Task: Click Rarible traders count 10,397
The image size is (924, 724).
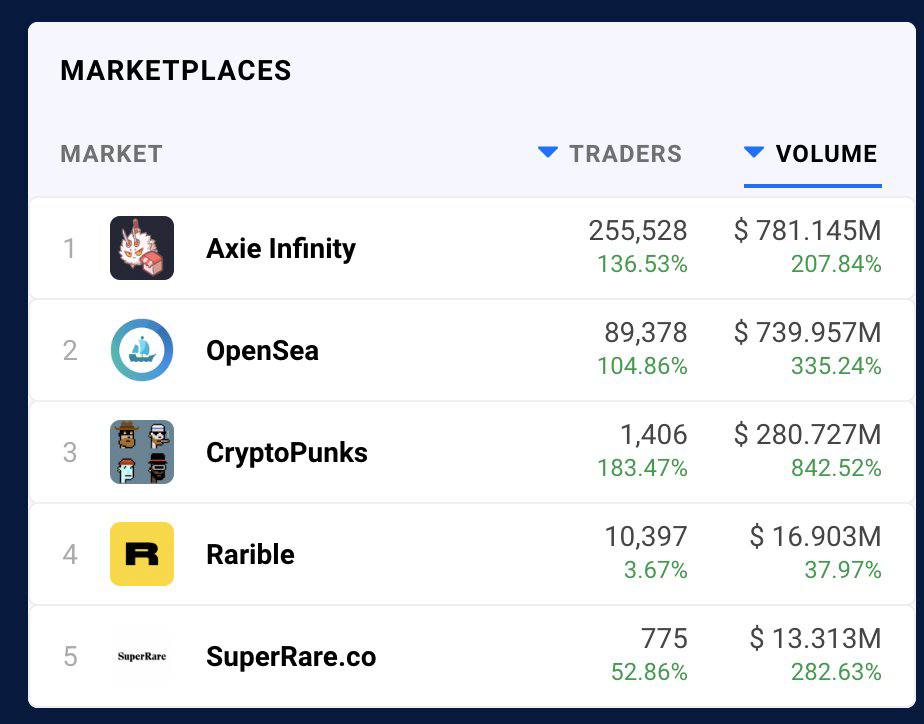Action: point(645,537)
